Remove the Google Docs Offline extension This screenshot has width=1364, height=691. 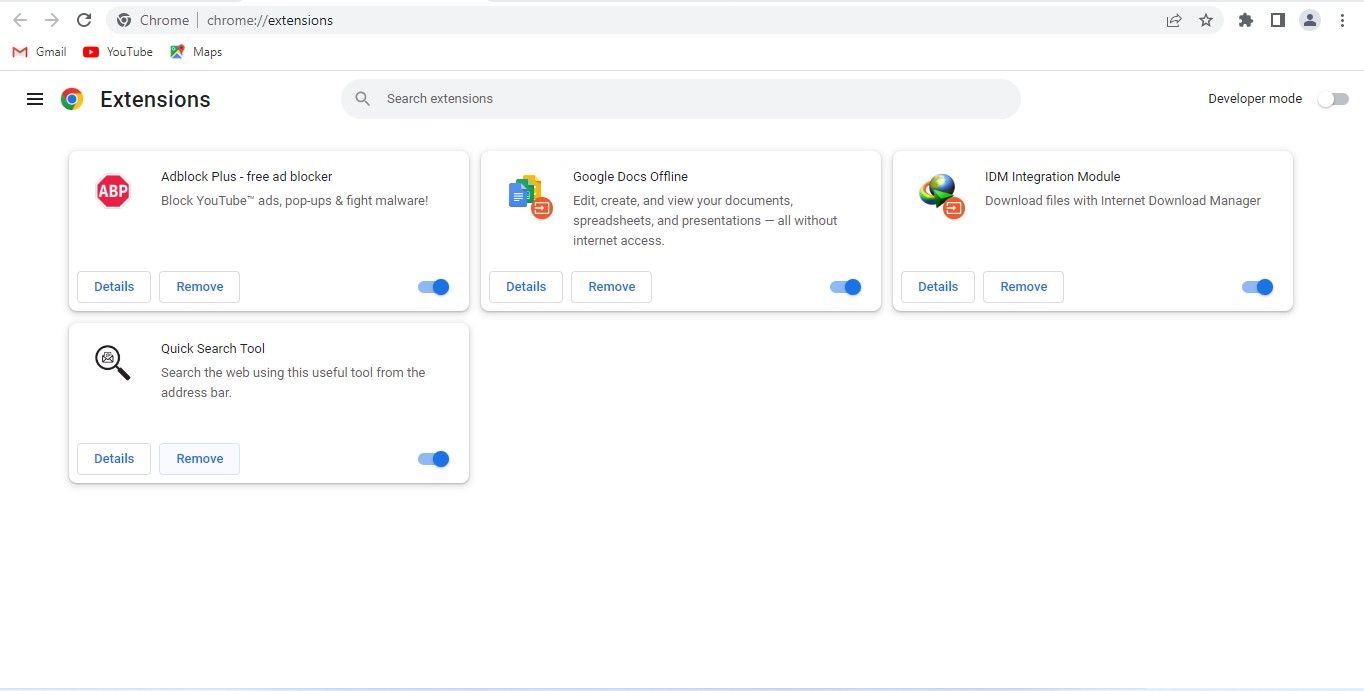click(x=611, y=286)
